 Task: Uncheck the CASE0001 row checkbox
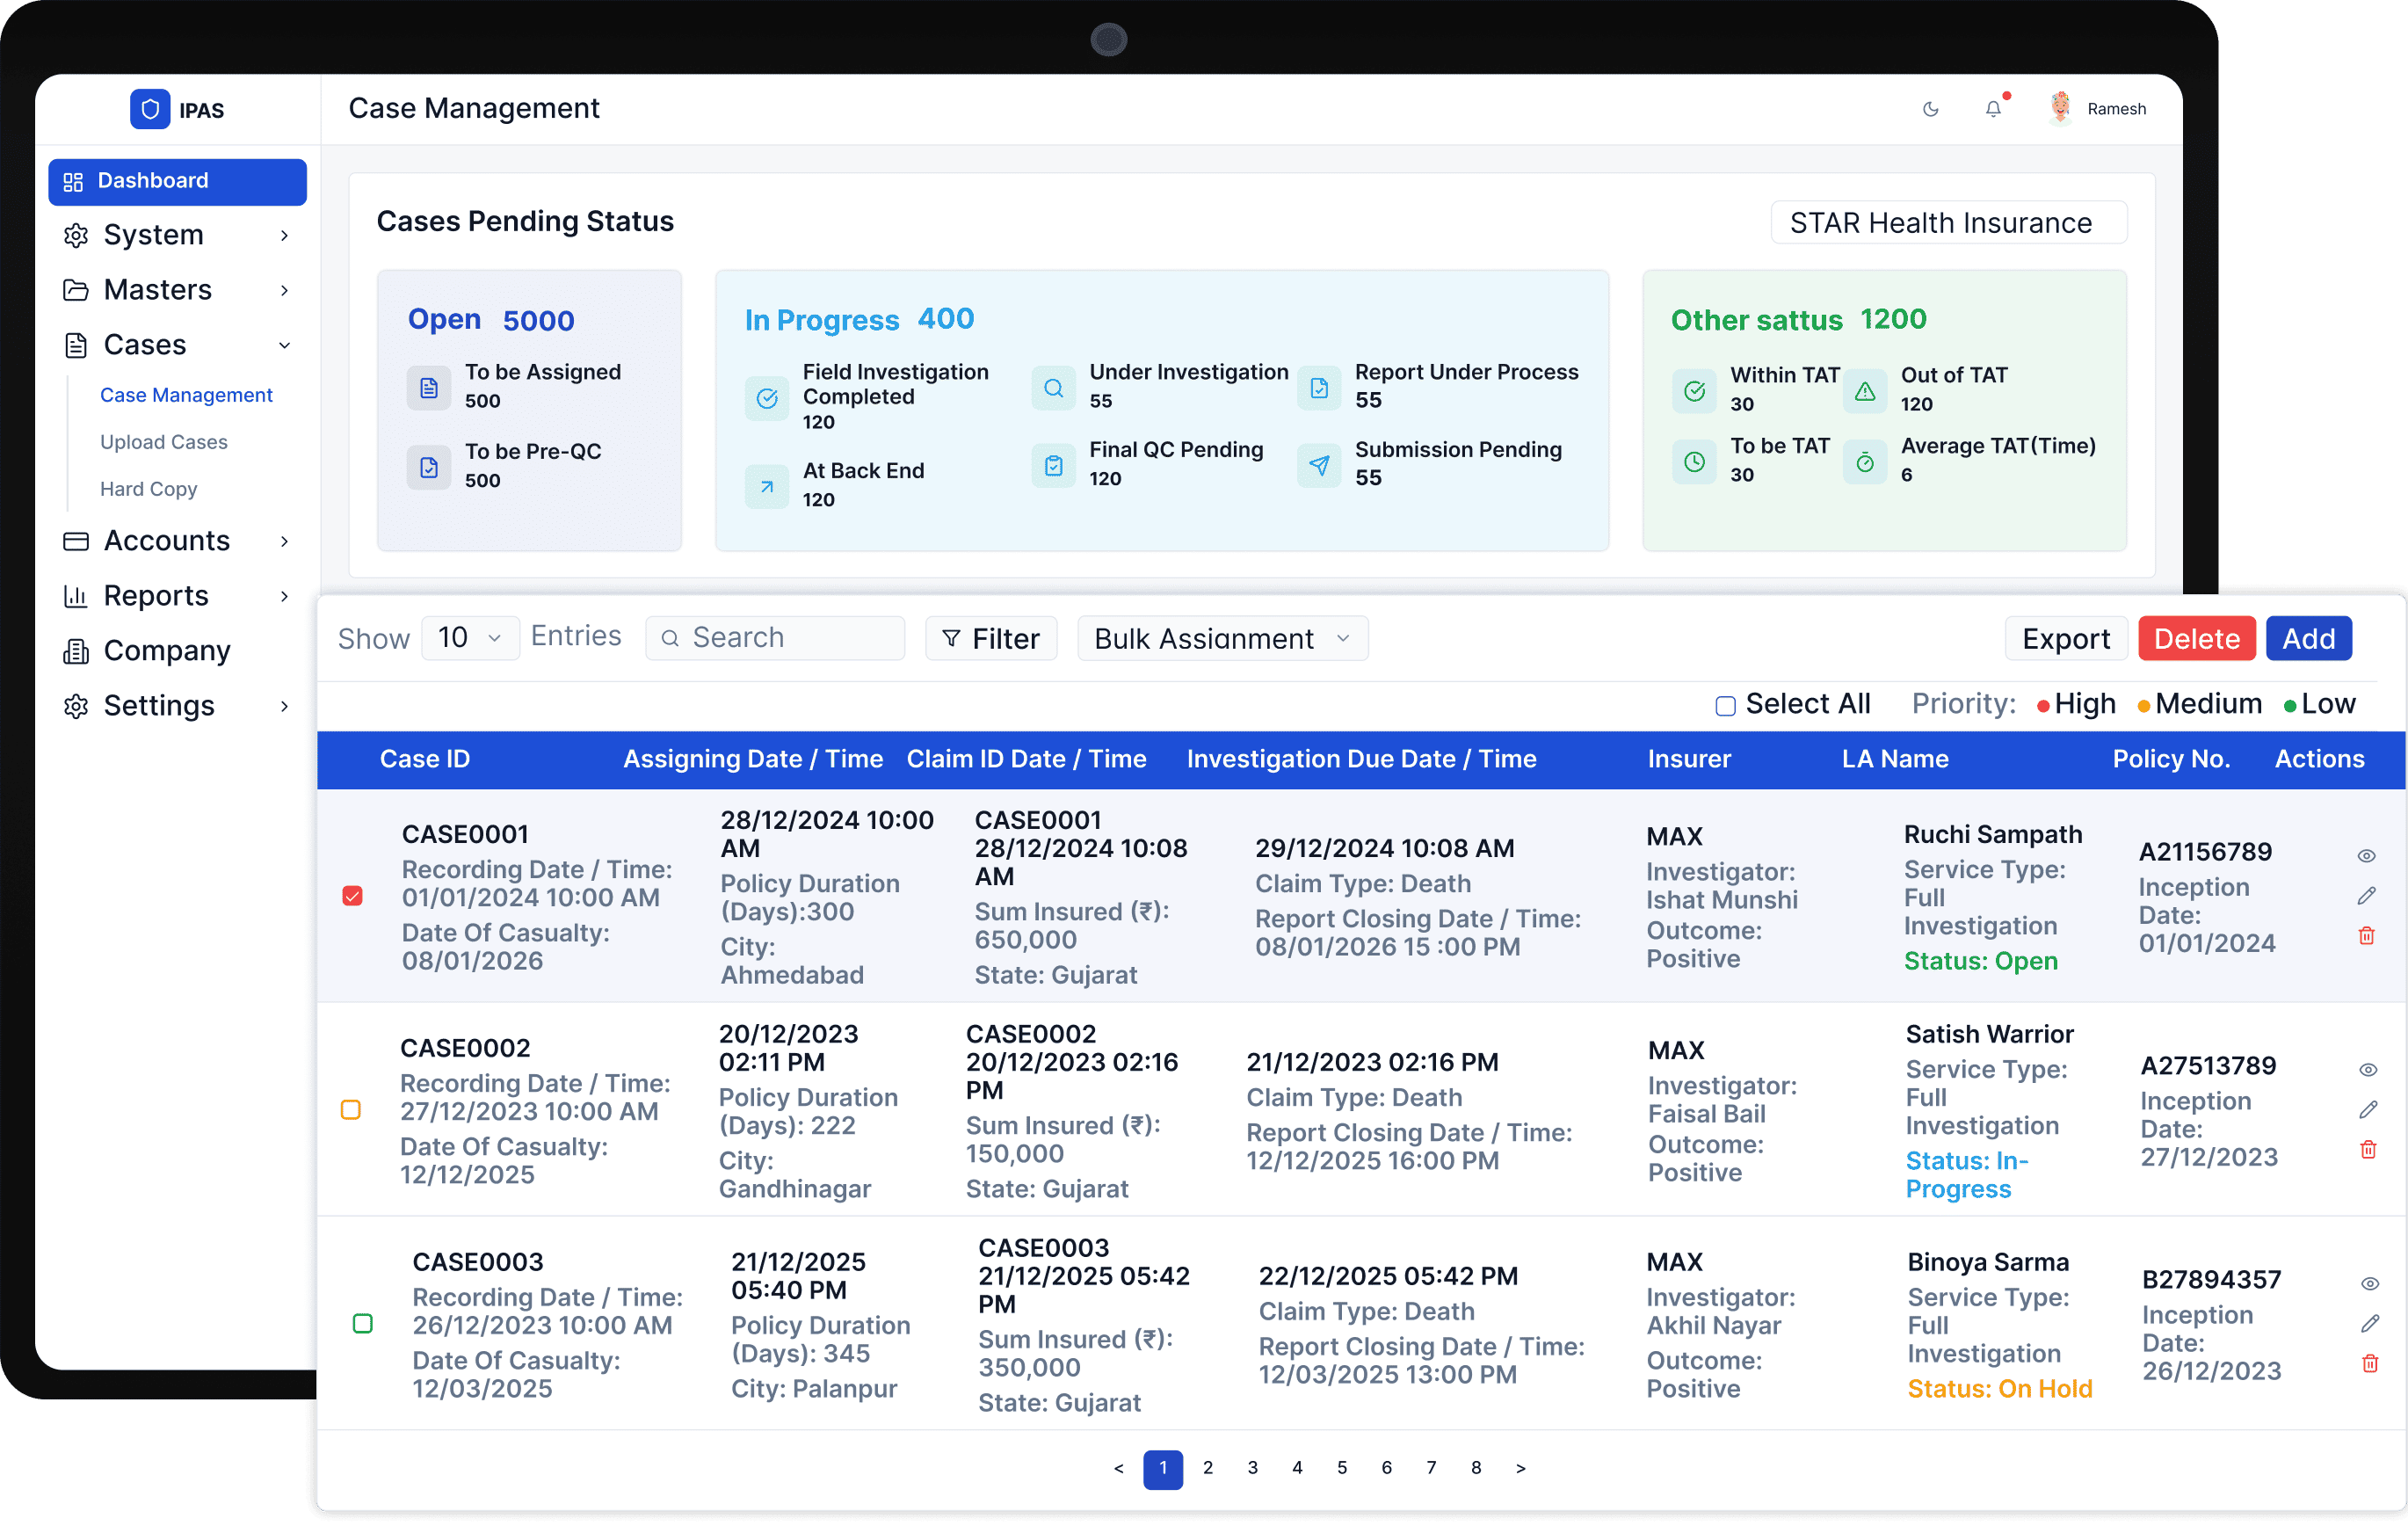(352, 895)
